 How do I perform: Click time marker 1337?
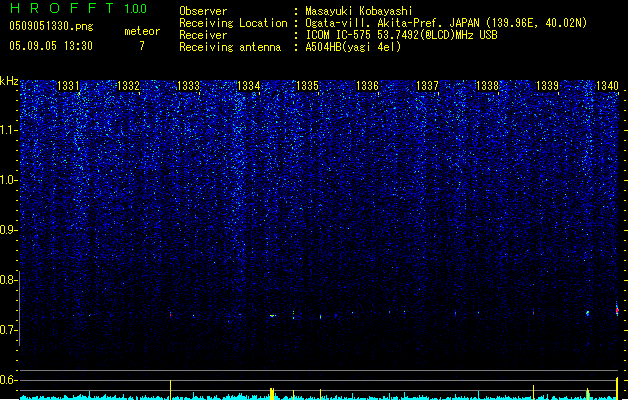tap(428, 86)
